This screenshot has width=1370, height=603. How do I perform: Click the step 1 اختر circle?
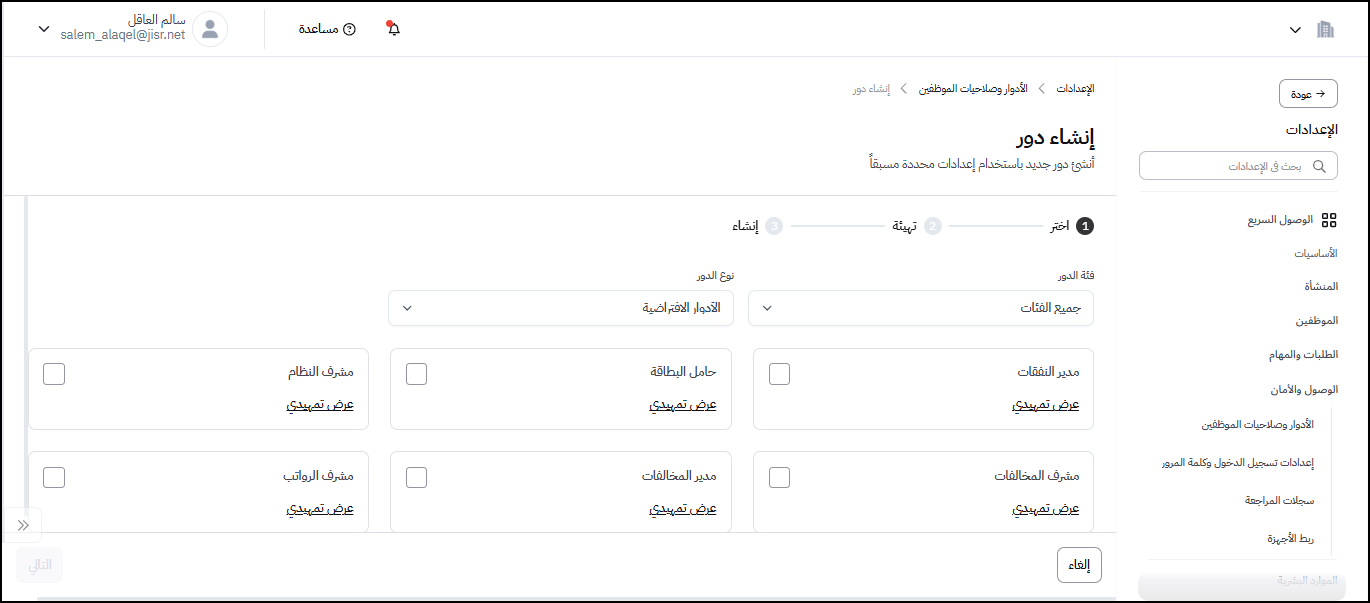pyautogui.click(x=1085, y=226)
